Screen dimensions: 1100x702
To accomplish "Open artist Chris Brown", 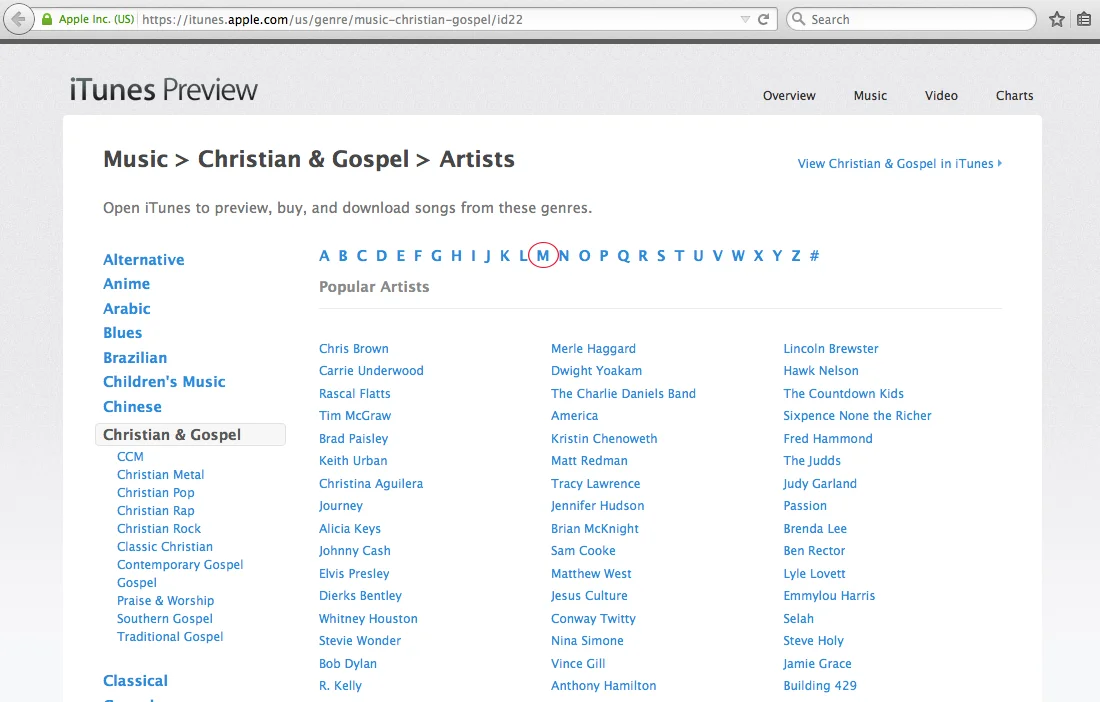I will (354, 349).
